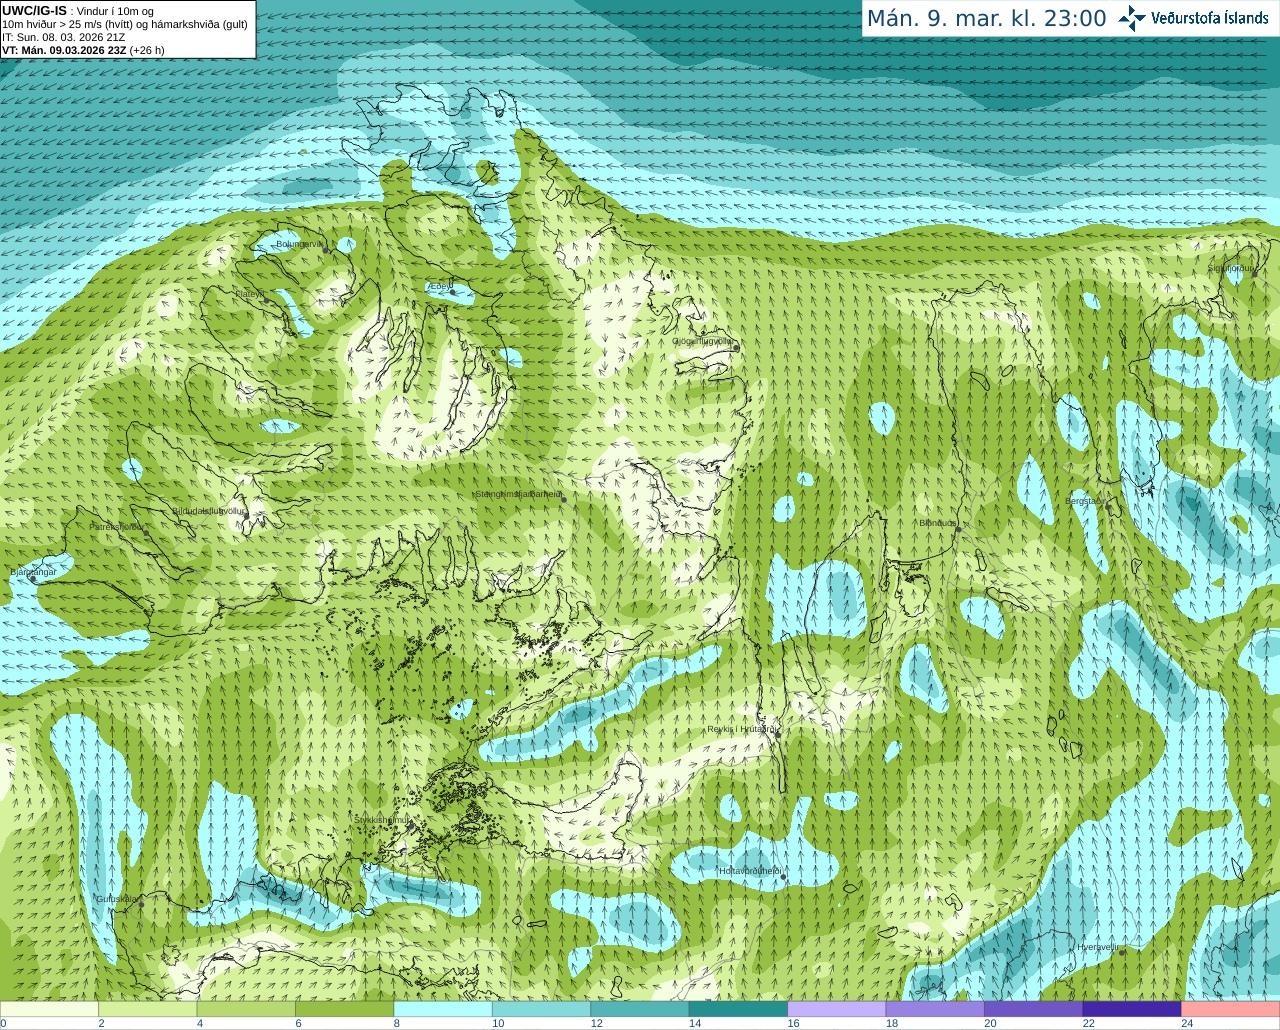Click the legend scale value '12'

(x=596, y=1023)
